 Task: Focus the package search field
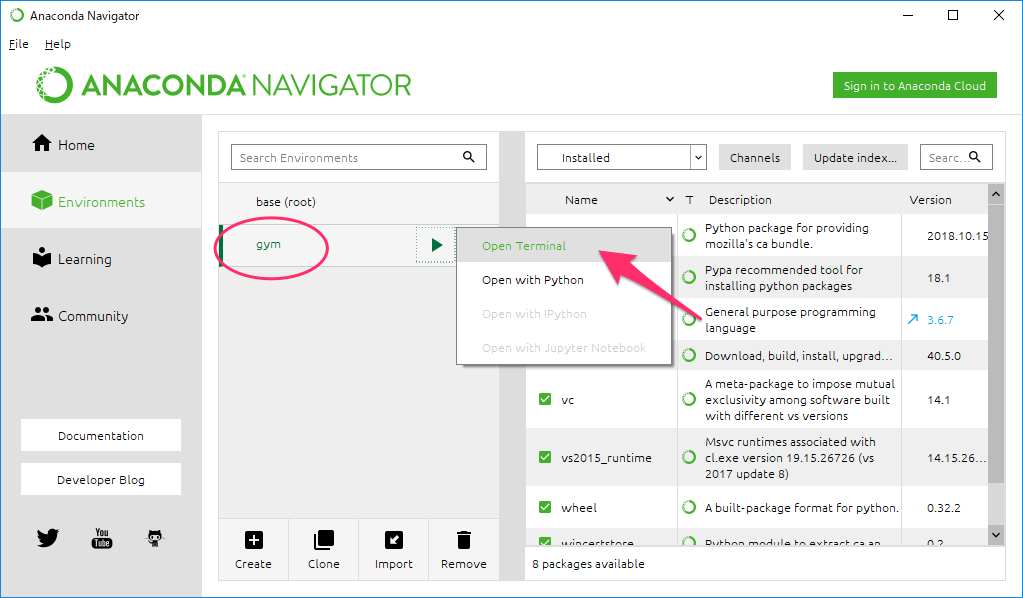click(x=956, y=157)
